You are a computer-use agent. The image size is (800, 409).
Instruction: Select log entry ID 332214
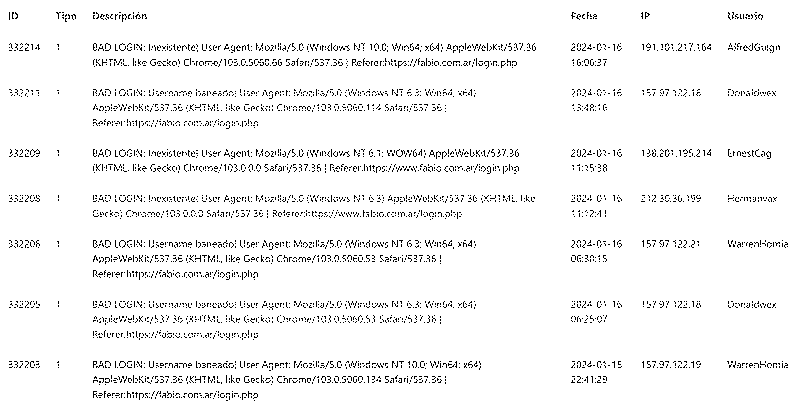point(24,47)
